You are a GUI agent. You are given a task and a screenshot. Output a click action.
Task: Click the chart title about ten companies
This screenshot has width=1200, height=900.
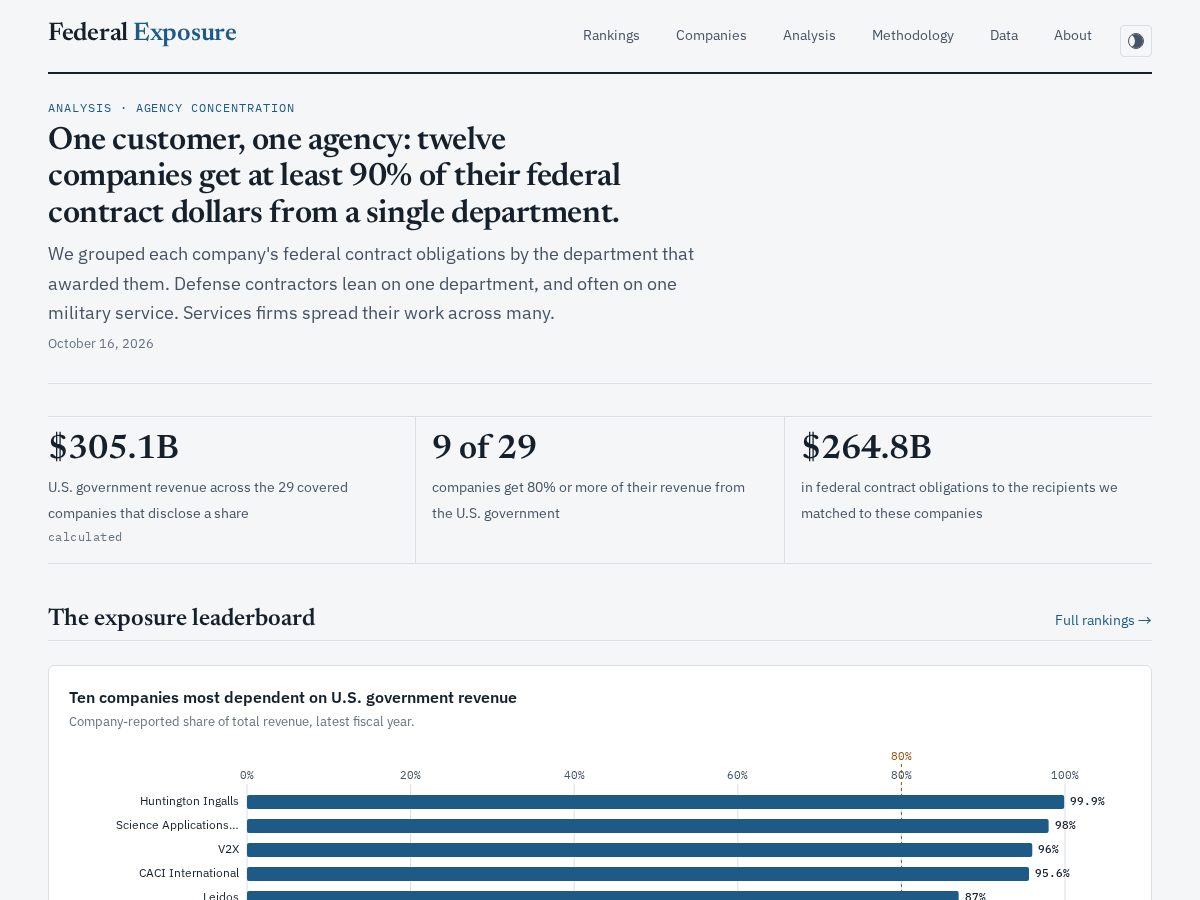tap(293, 698)
